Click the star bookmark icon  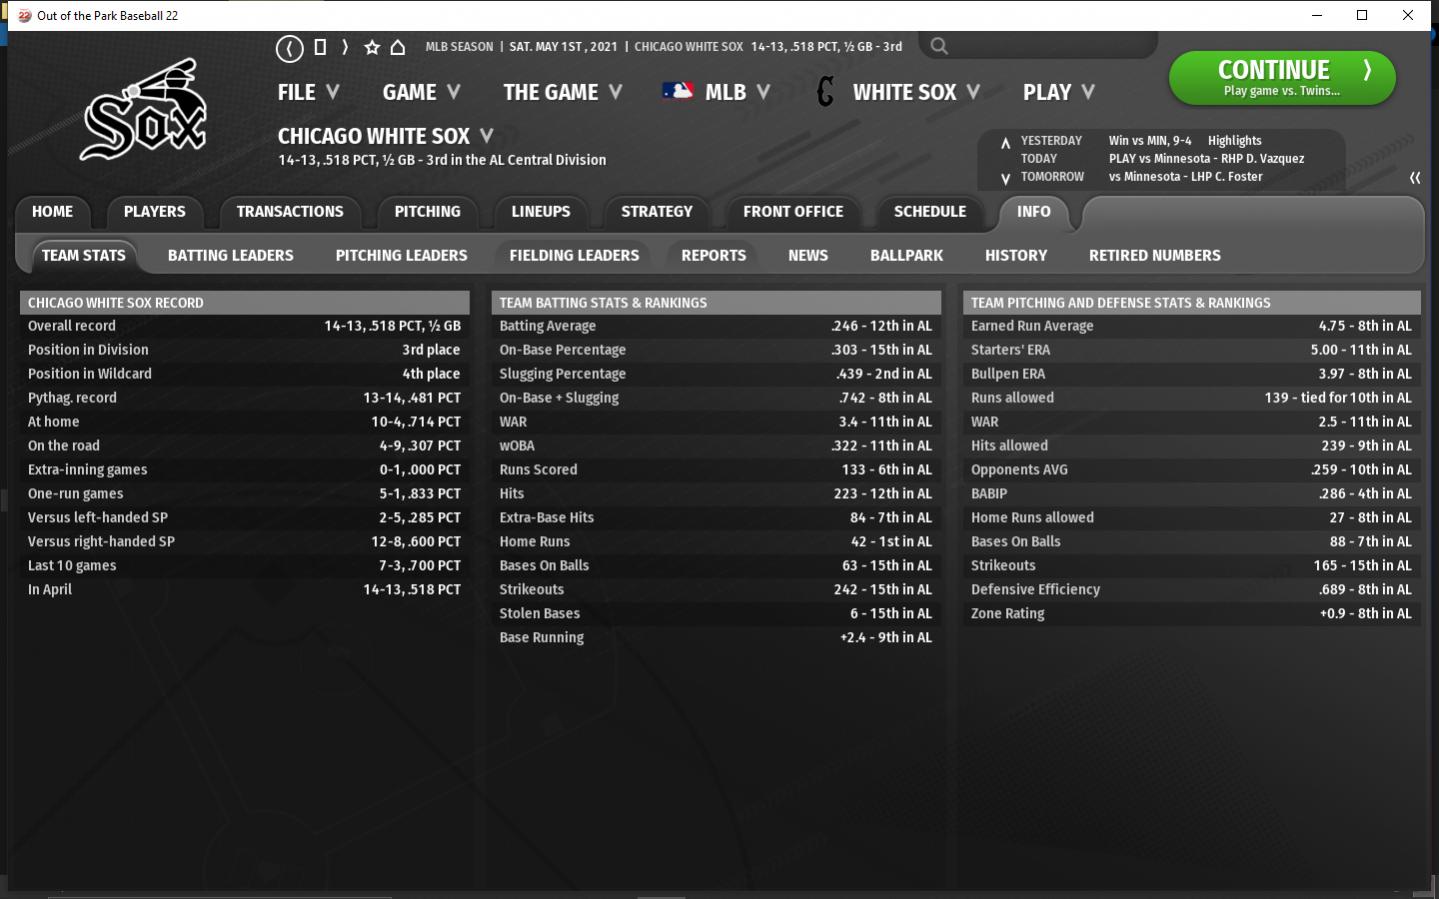[372, 47]
